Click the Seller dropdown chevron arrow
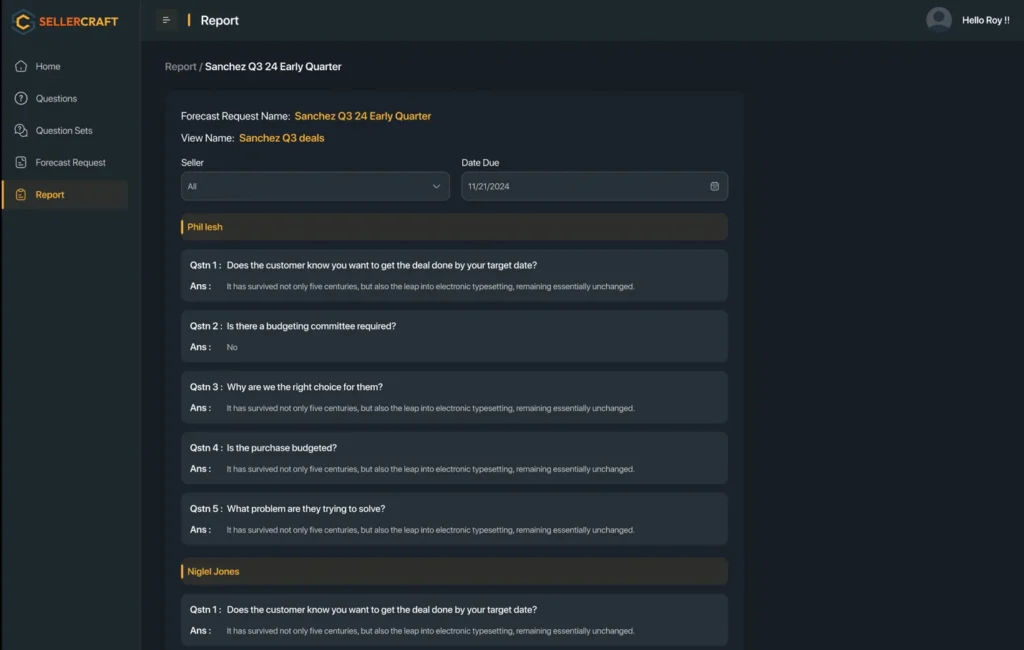 coord(436,186)
